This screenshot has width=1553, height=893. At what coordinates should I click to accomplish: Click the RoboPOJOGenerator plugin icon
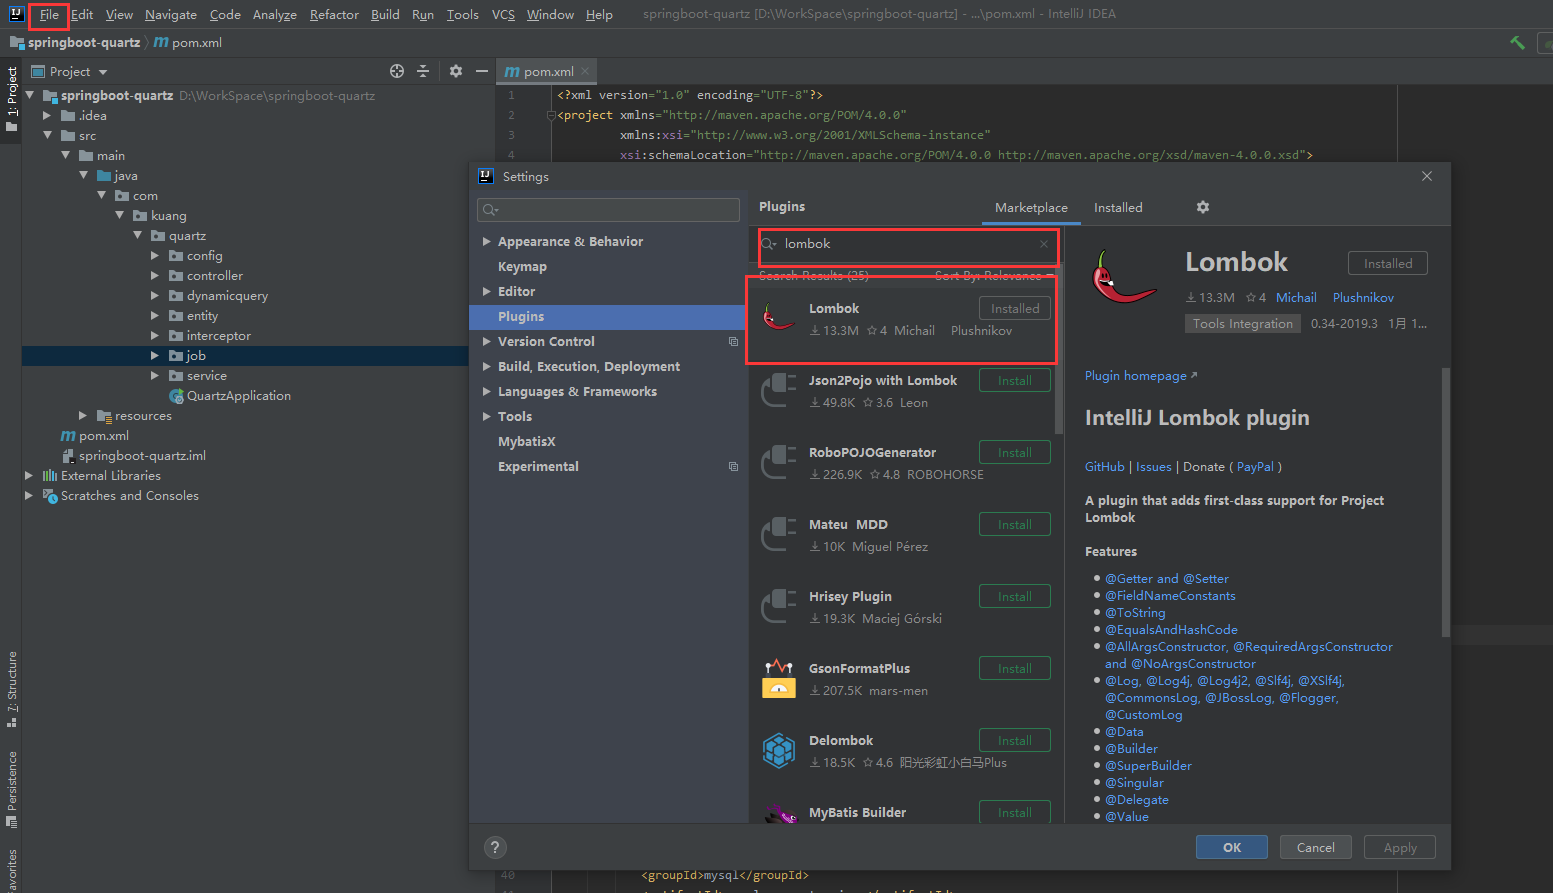coord(778,462)
